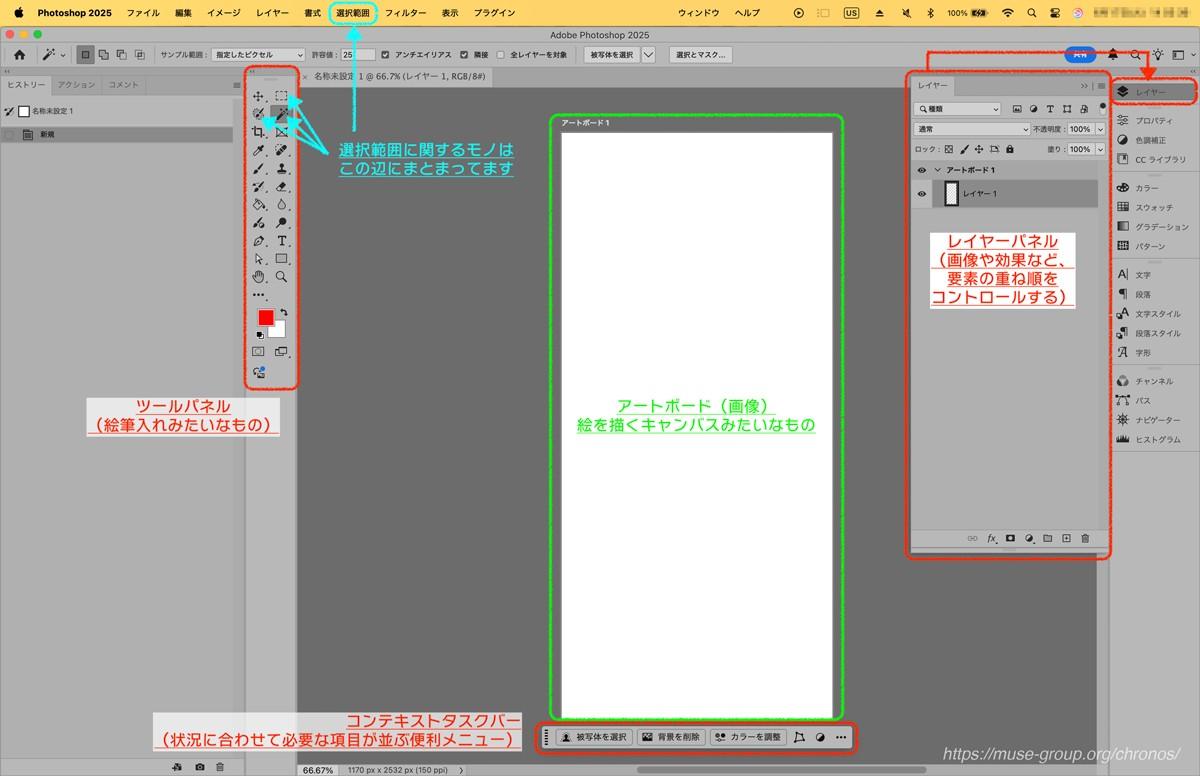Click the trash icon in the Layers panel
Image resolution: width=1200 pixels, height=776 pixels.
pyautogui.click(x=1085, y=538)
